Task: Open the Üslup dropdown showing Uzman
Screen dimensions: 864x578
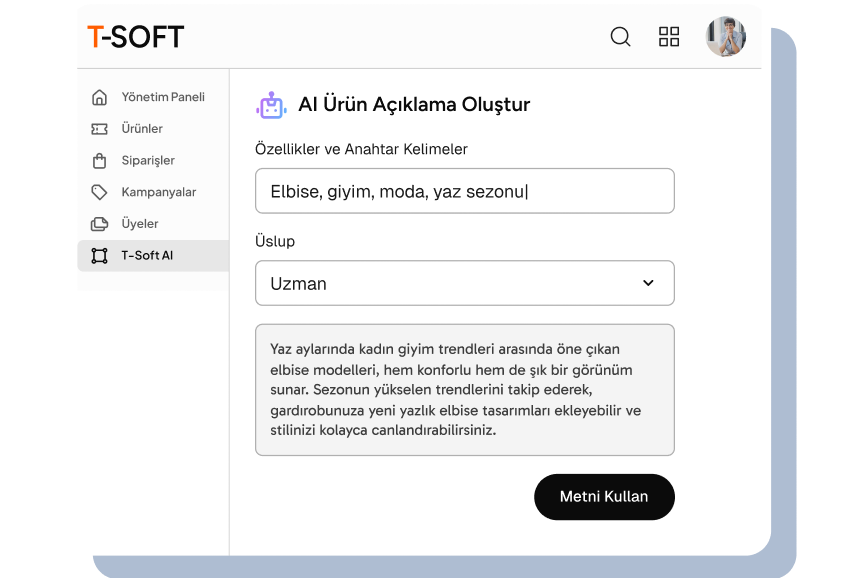Action: click(x=465, y=283)
